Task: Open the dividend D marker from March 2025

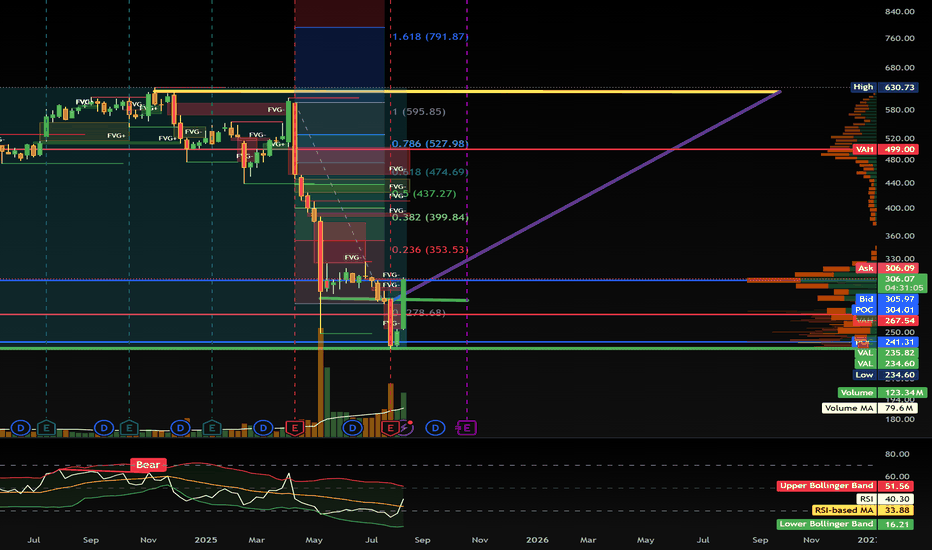Action: [263, 428]
